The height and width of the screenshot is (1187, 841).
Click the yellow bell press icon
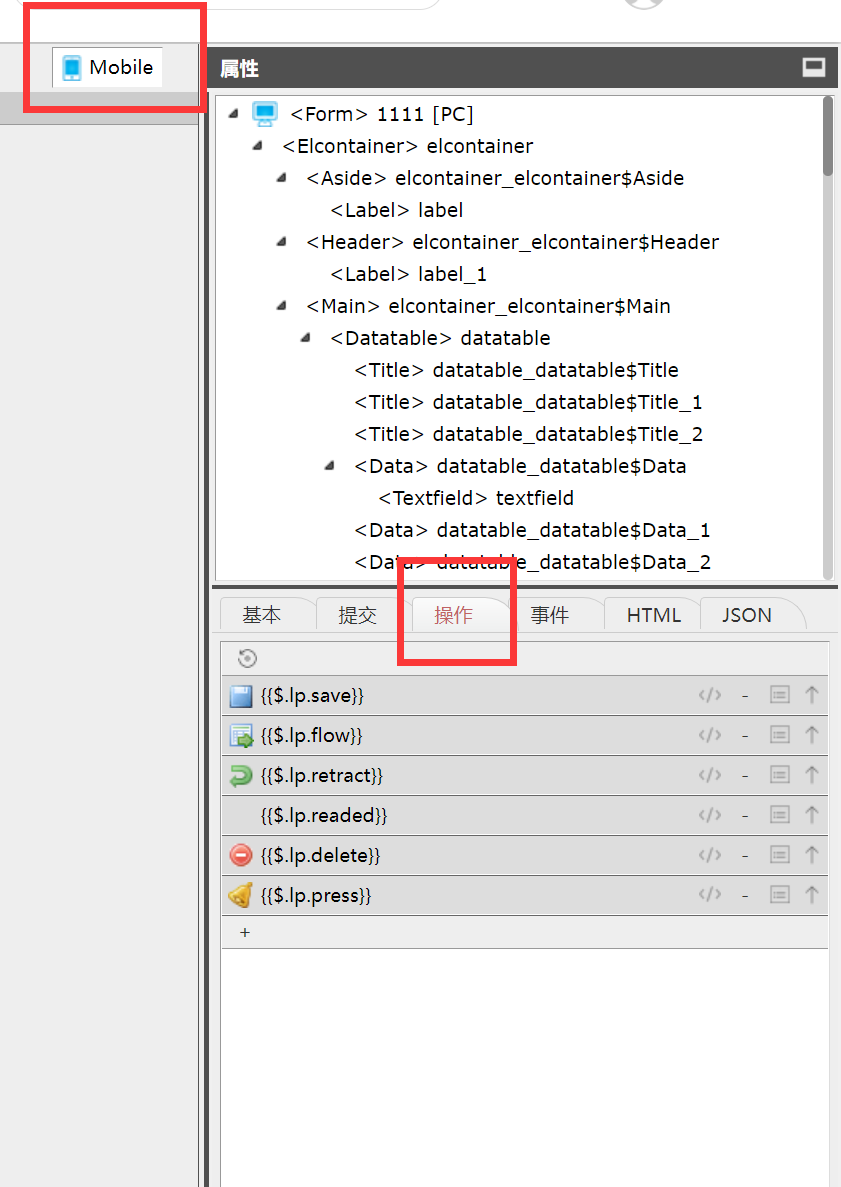coord(240,896)
